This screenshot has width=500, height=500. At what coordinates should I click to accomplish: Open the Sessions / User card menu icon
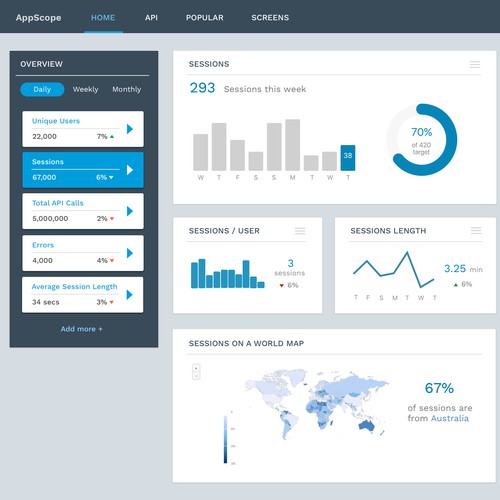[300, 231]
